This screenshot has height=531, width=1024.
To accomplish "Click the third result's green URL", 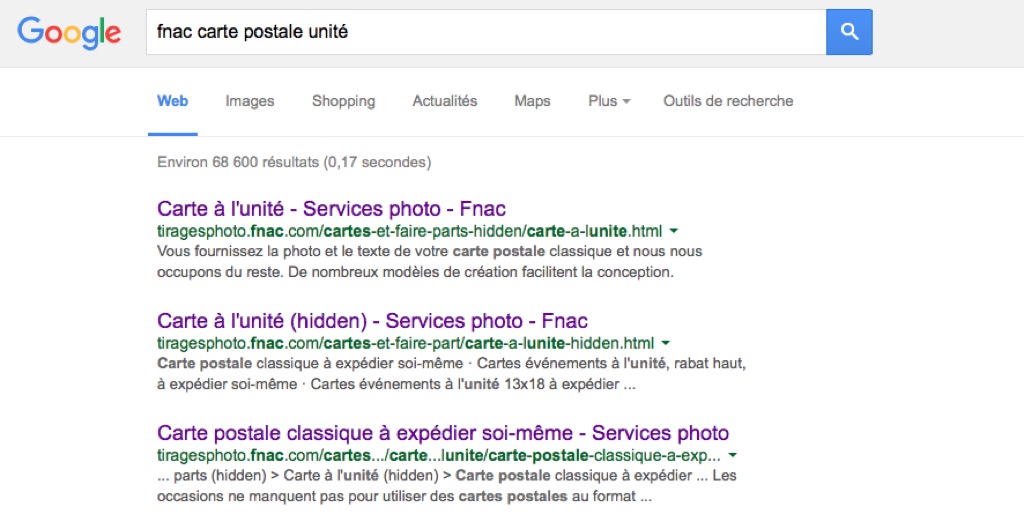I will point(439,456).
